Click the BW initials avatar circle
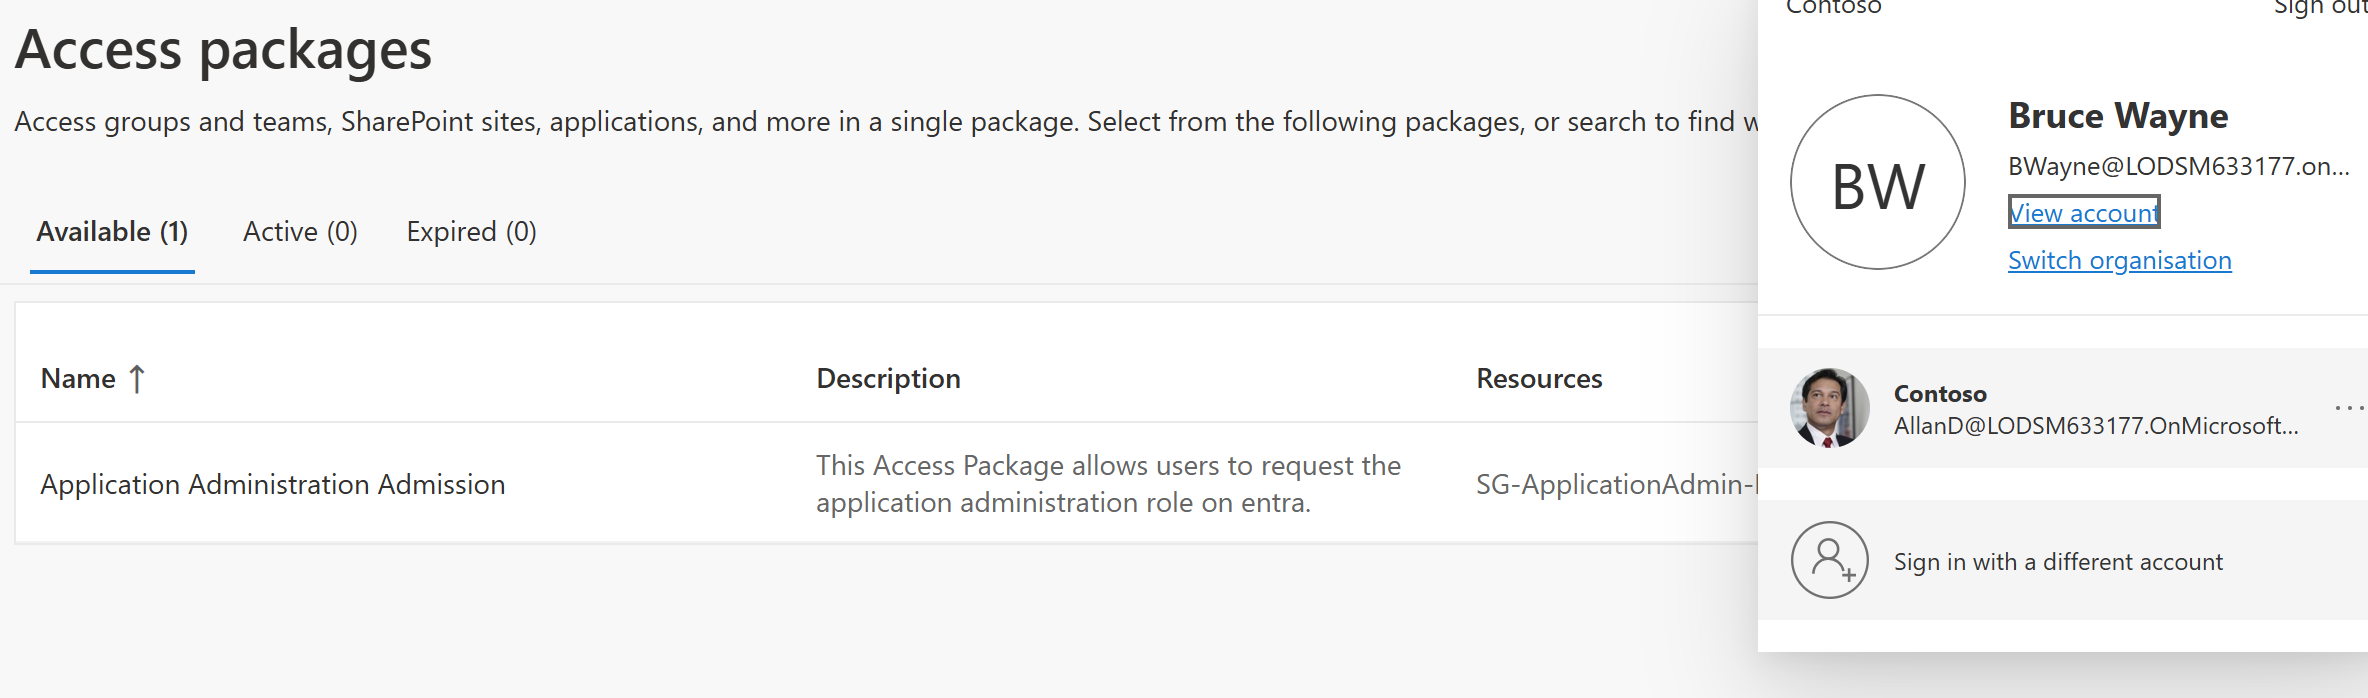 [x=1877, y=183]
